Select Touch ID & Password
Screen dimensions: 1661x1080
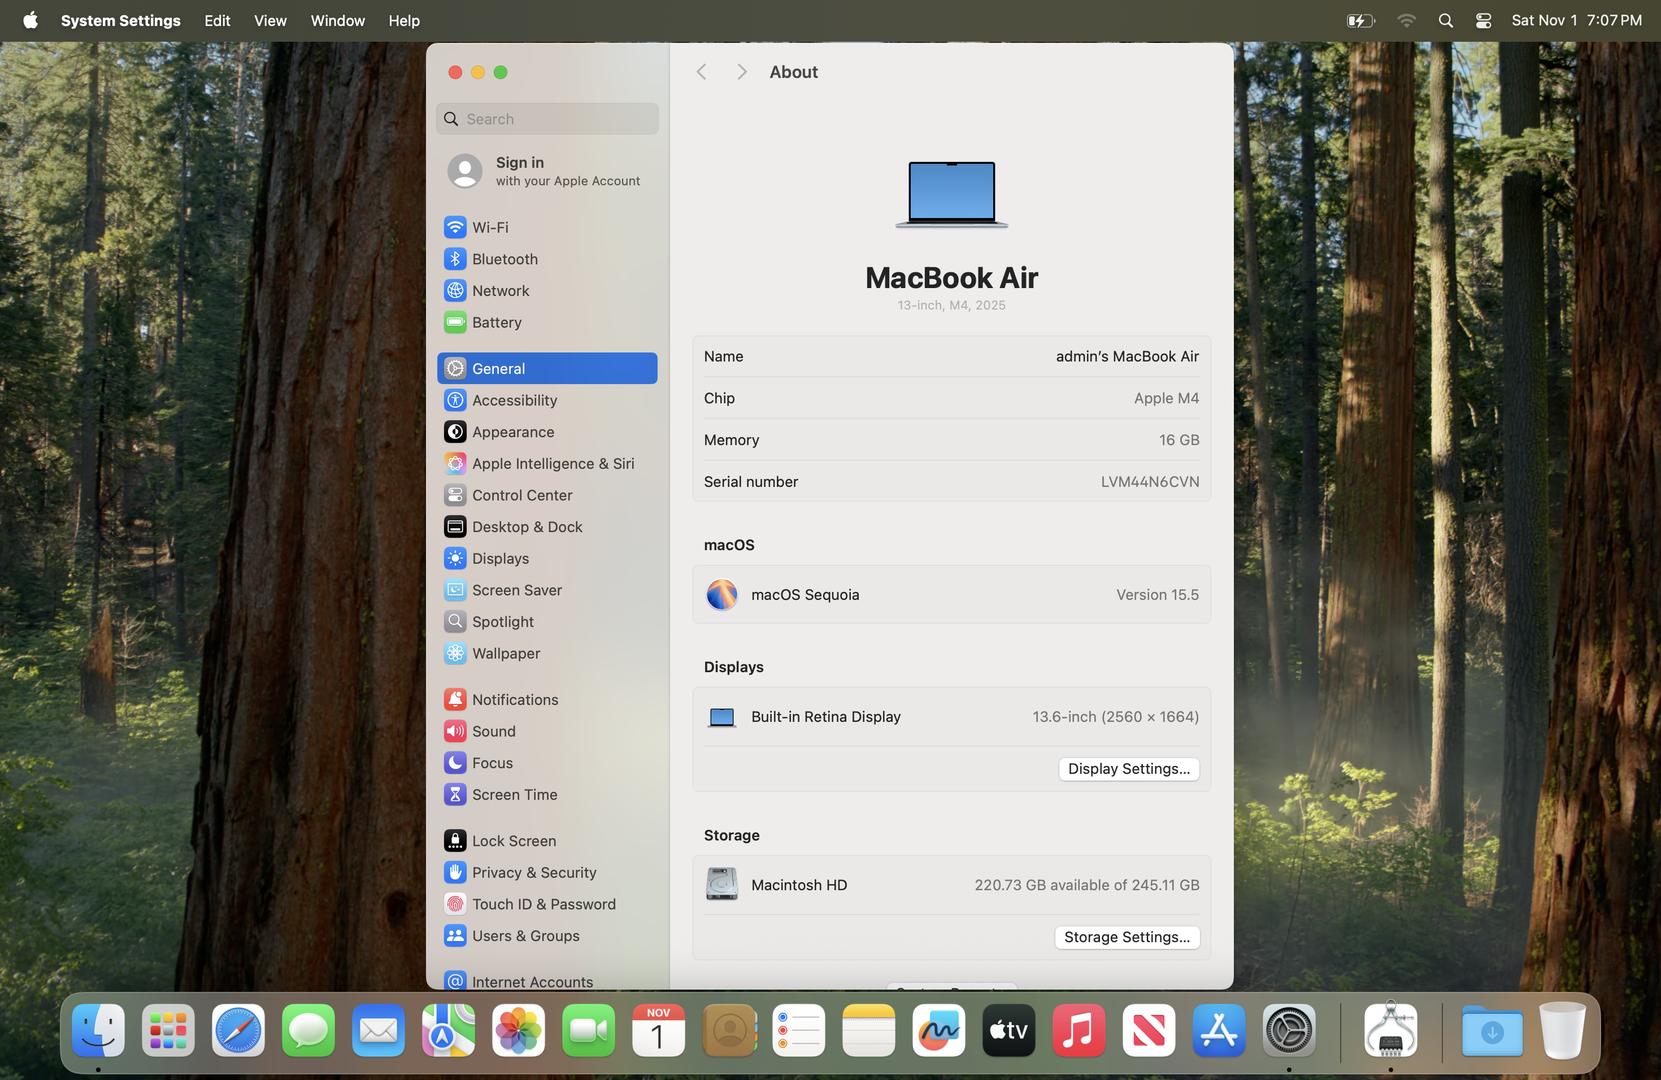[543, 904]
